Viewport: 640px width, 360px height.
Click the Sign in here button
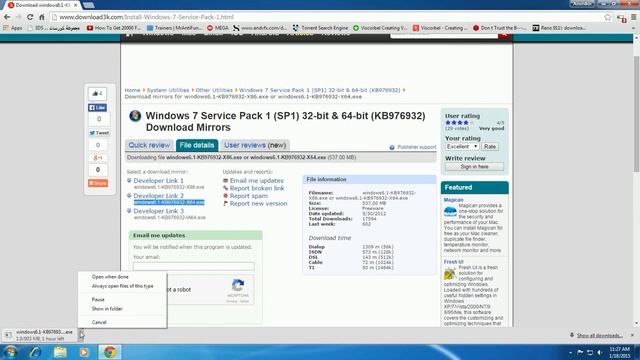click(x=474, y=167)
